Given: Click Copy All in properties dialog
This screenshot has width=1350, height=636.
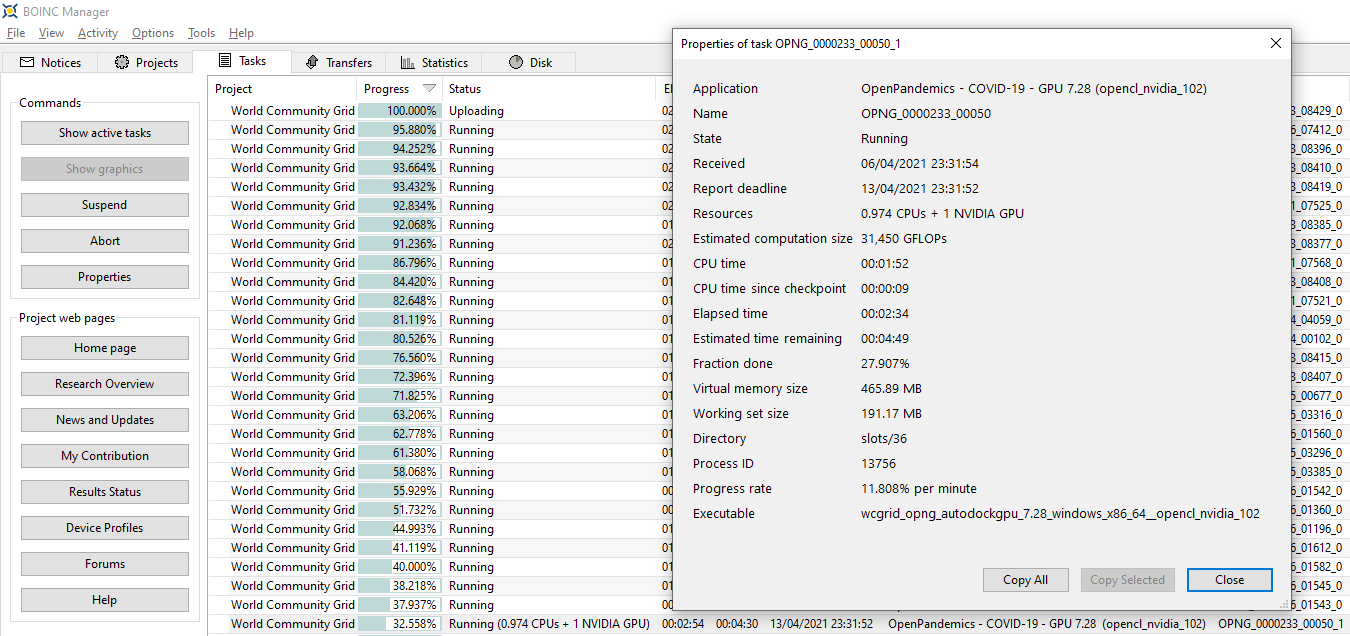Looking at the screenshot, I should coord(1025,580).
